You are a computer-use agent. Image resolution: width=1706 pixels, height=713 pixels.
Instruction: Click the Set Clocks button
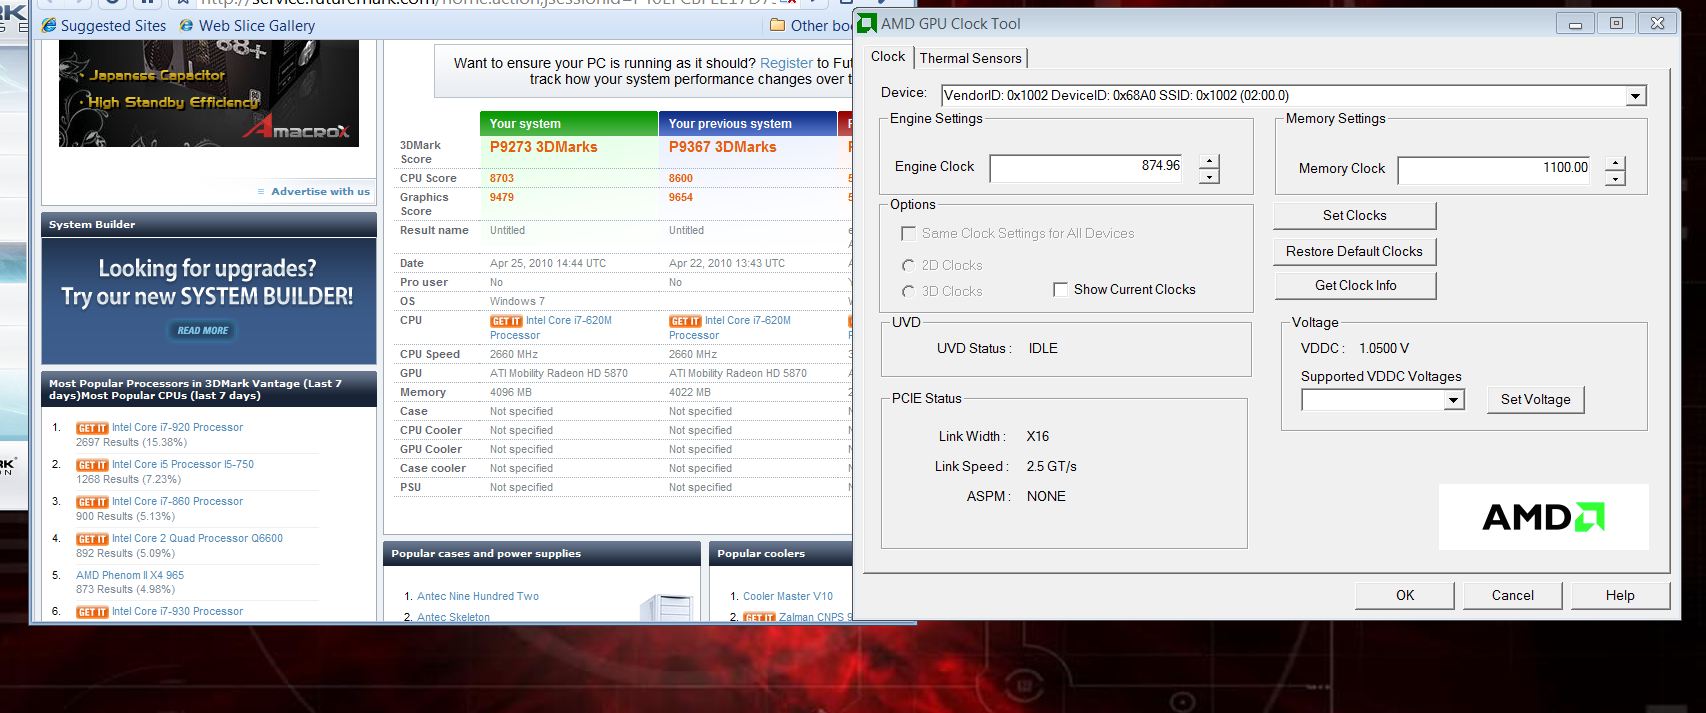1354,215
